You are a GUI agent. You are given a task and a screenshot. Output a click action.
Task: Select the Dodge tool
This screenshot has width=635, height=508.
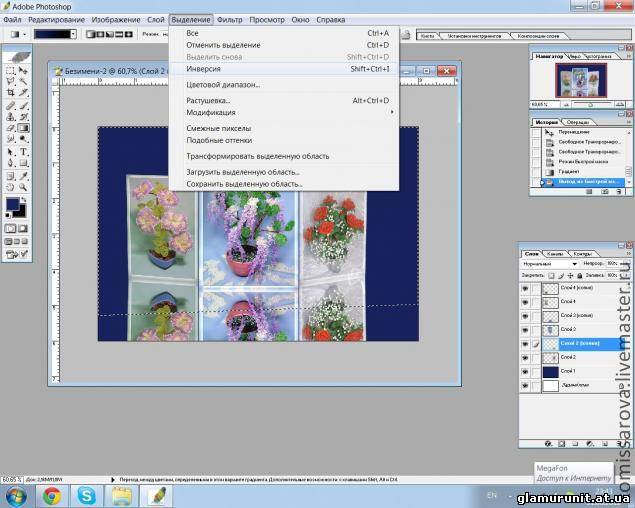(23, 139)
